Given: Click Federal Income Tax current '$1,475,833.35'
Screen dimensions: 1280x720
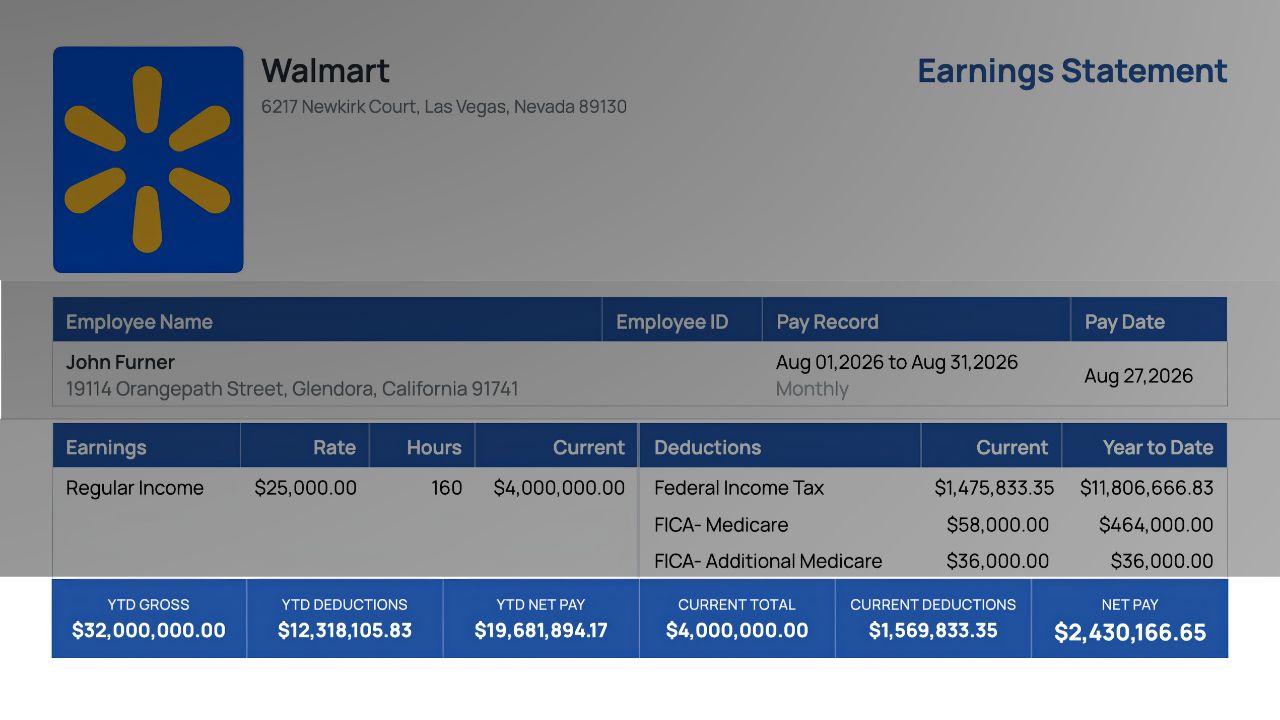Looking at the screenshot, I should pyautogui.click(x=994, y=488).
